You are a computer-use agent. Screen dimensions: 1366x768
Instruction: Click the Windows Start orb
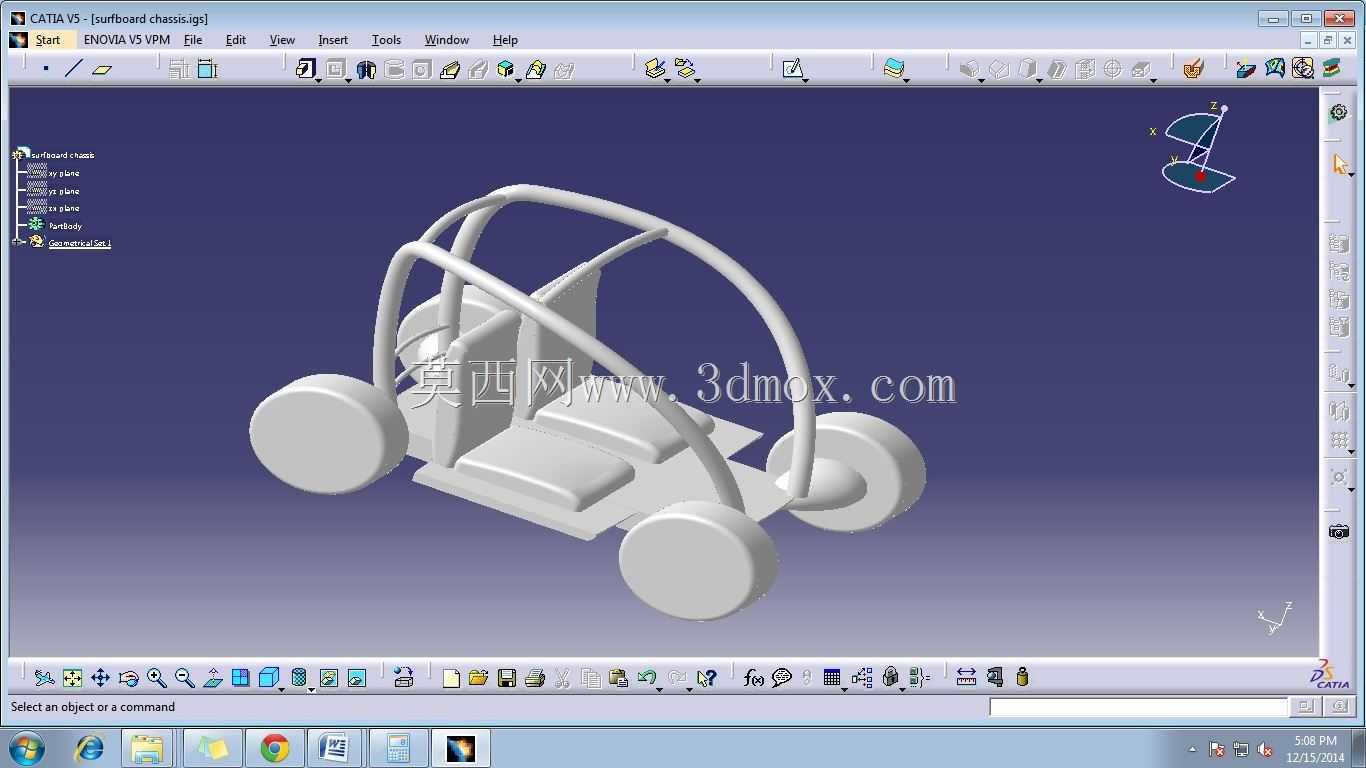(27, 748)
